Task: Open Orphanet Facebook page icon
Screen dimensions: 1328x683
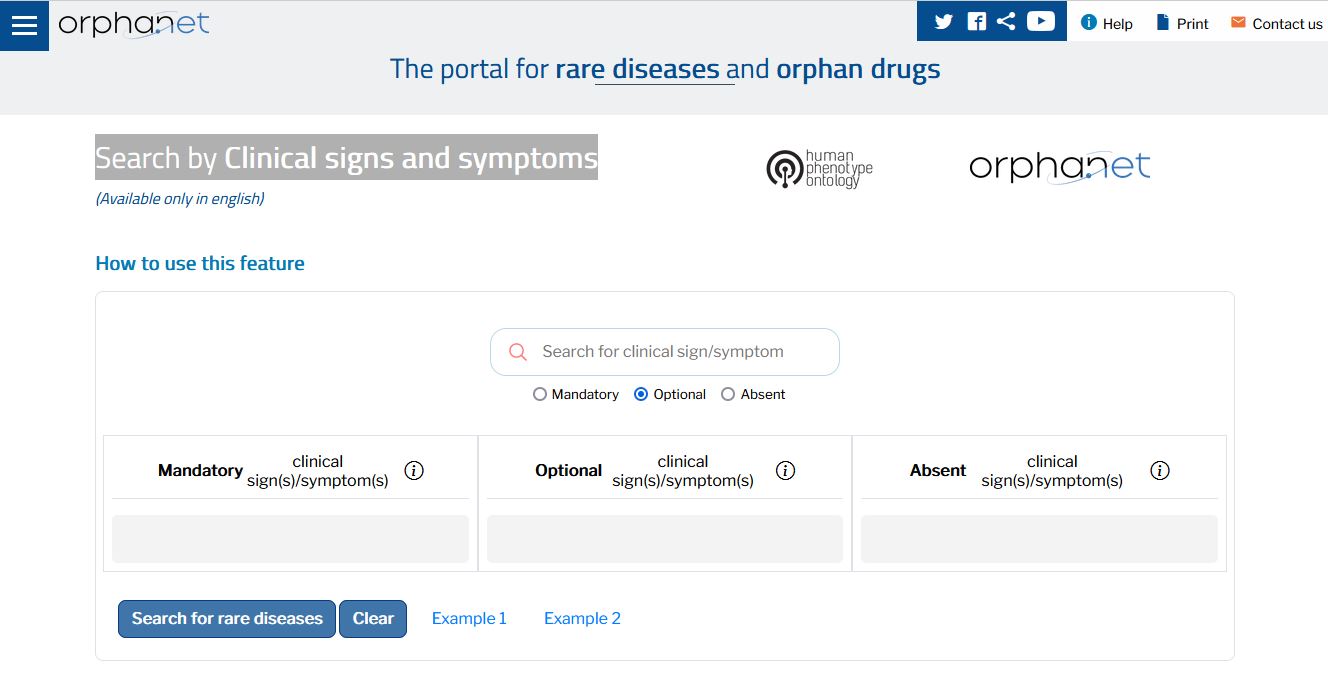Action: click(x=977, y=22)
